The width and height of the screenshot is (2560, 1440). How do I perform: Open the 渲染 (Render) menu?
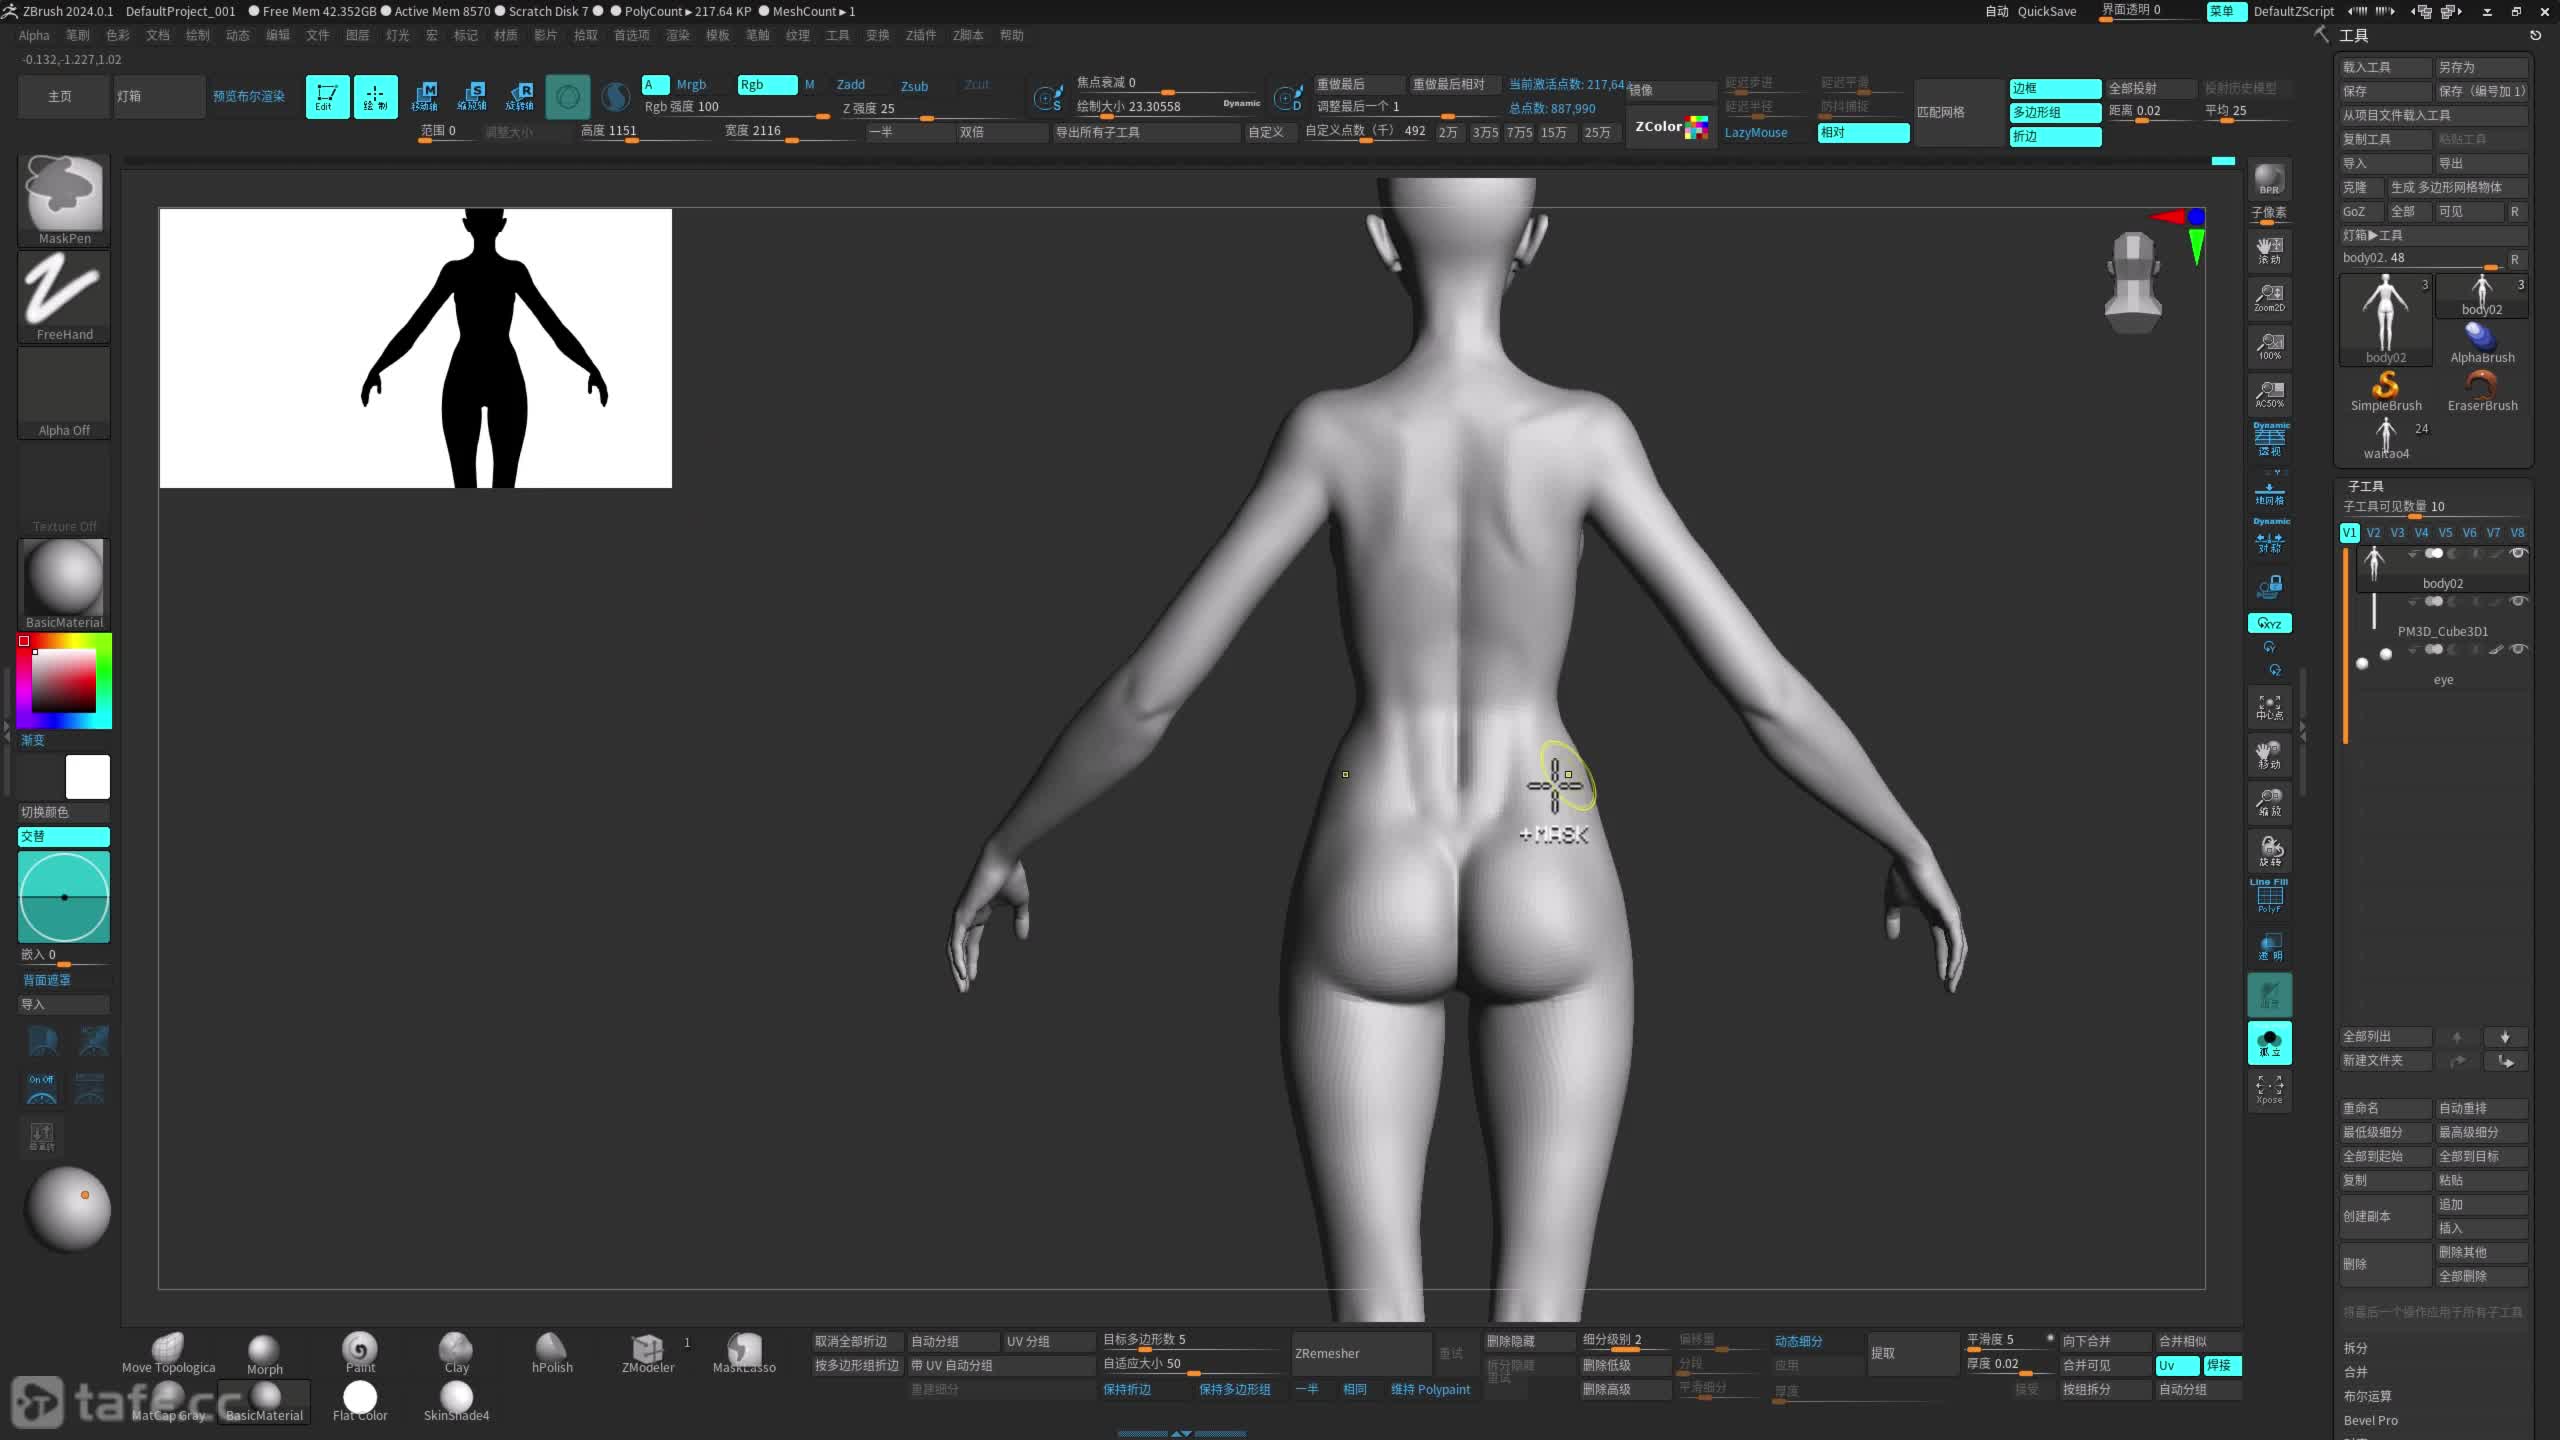[677, 35]
